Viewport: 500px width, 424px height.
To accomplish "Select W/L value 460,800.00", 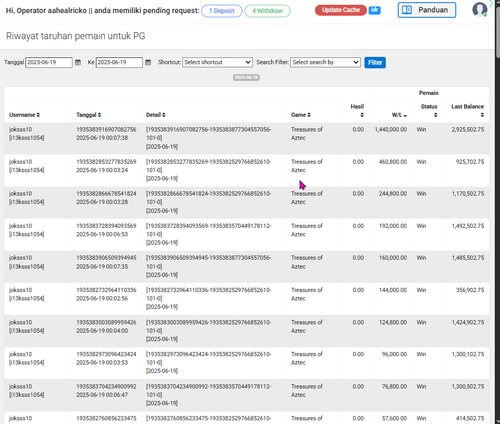I will (x=393, y=162).
